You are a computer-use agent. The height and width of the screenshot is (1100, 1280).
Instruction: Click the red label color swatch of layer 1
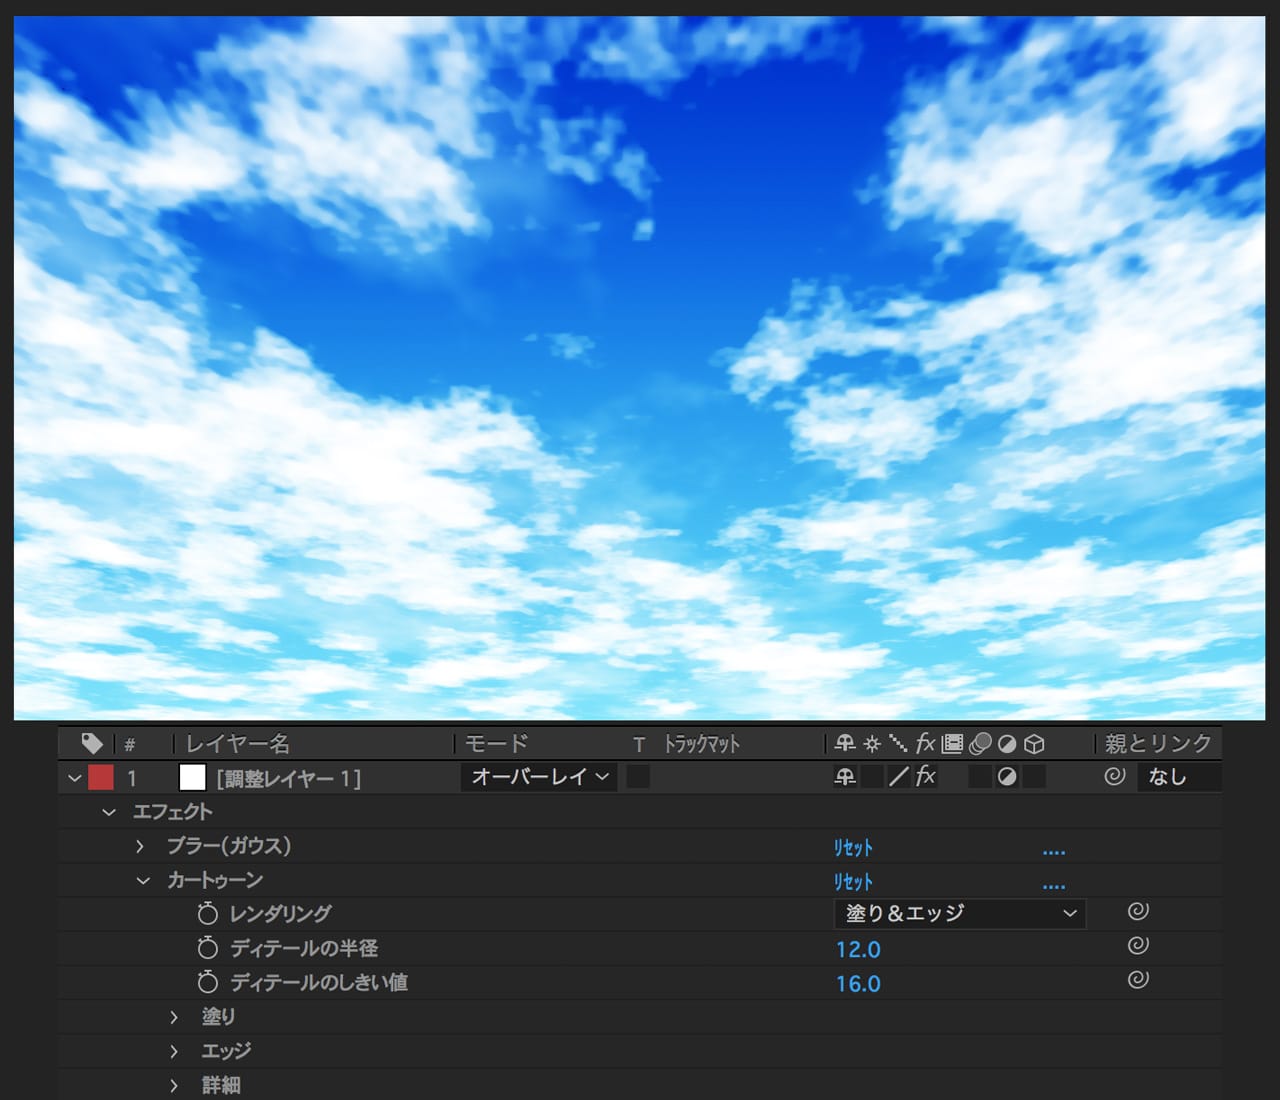101,777
